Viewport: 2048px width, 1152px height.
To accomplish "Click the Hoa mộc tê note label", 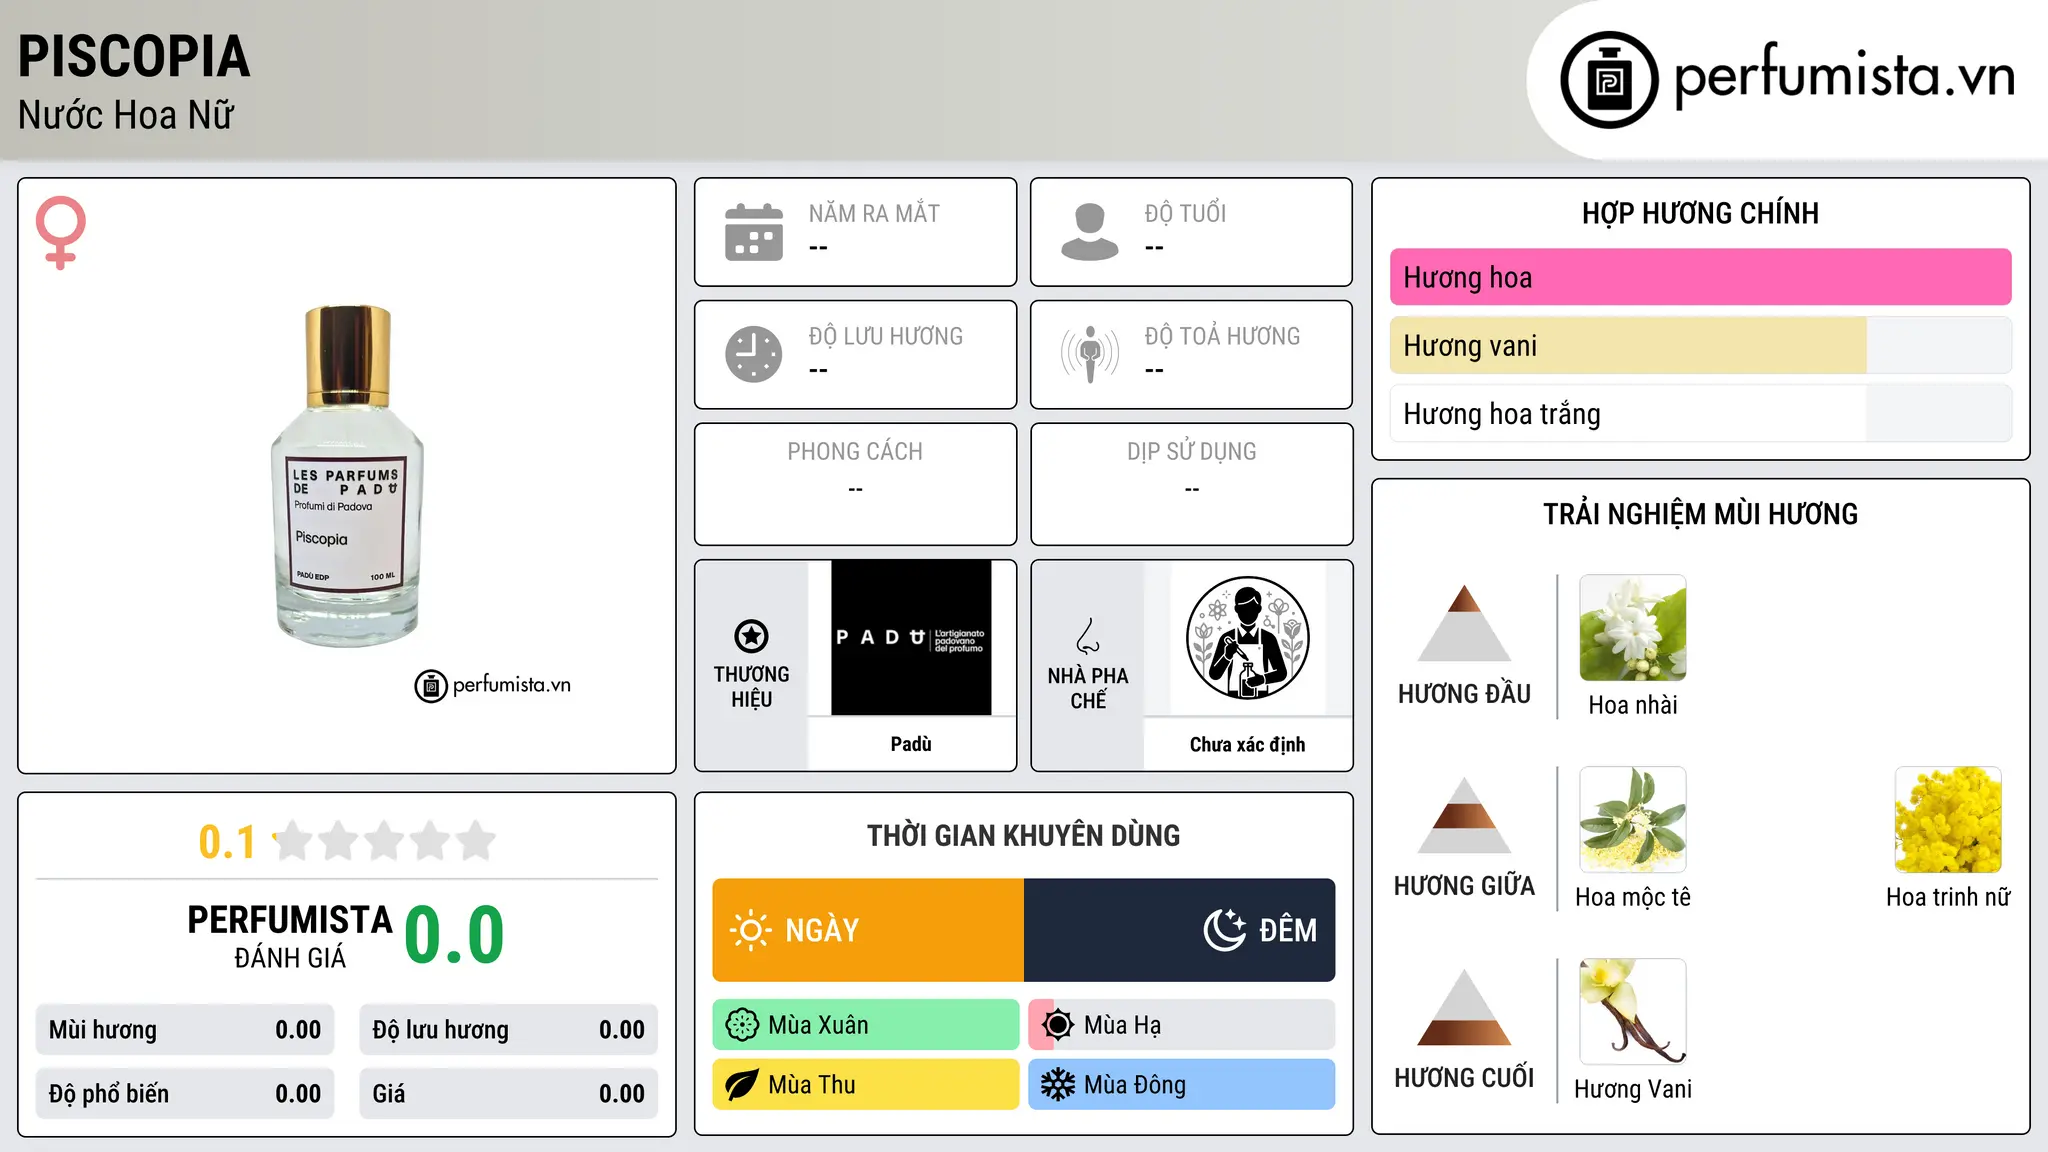I will coord(1633,897).
